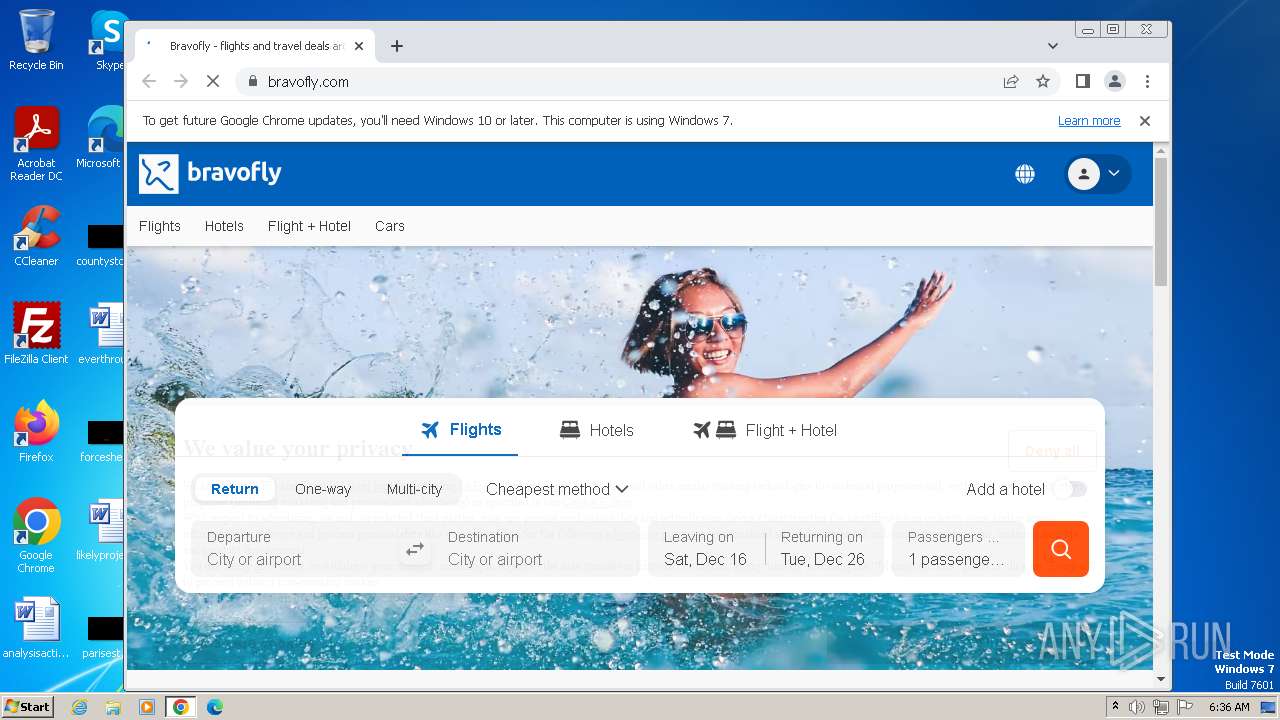Open the Recycle Bin desktop icon
The image size is (1280, 720).
tap(36, 40)
